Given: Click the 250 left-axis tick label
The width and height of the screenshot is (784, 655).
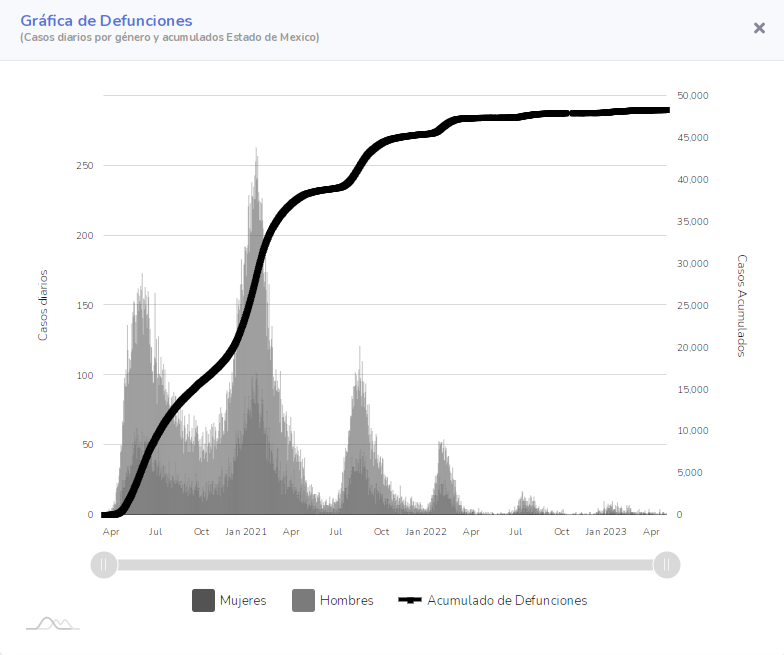Looking at the screenshot, I should coord(84,166).
